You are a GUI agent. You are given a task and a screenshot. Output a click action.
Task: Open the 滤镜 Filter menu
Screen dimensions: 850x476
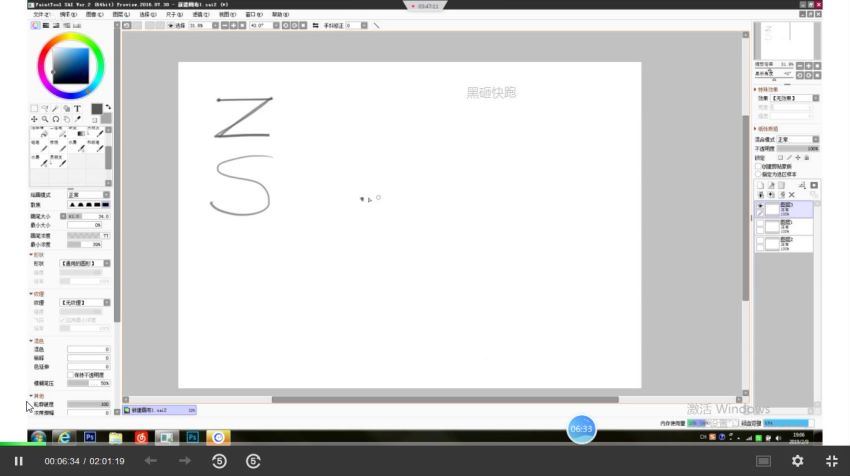click(x=201, y=15)
